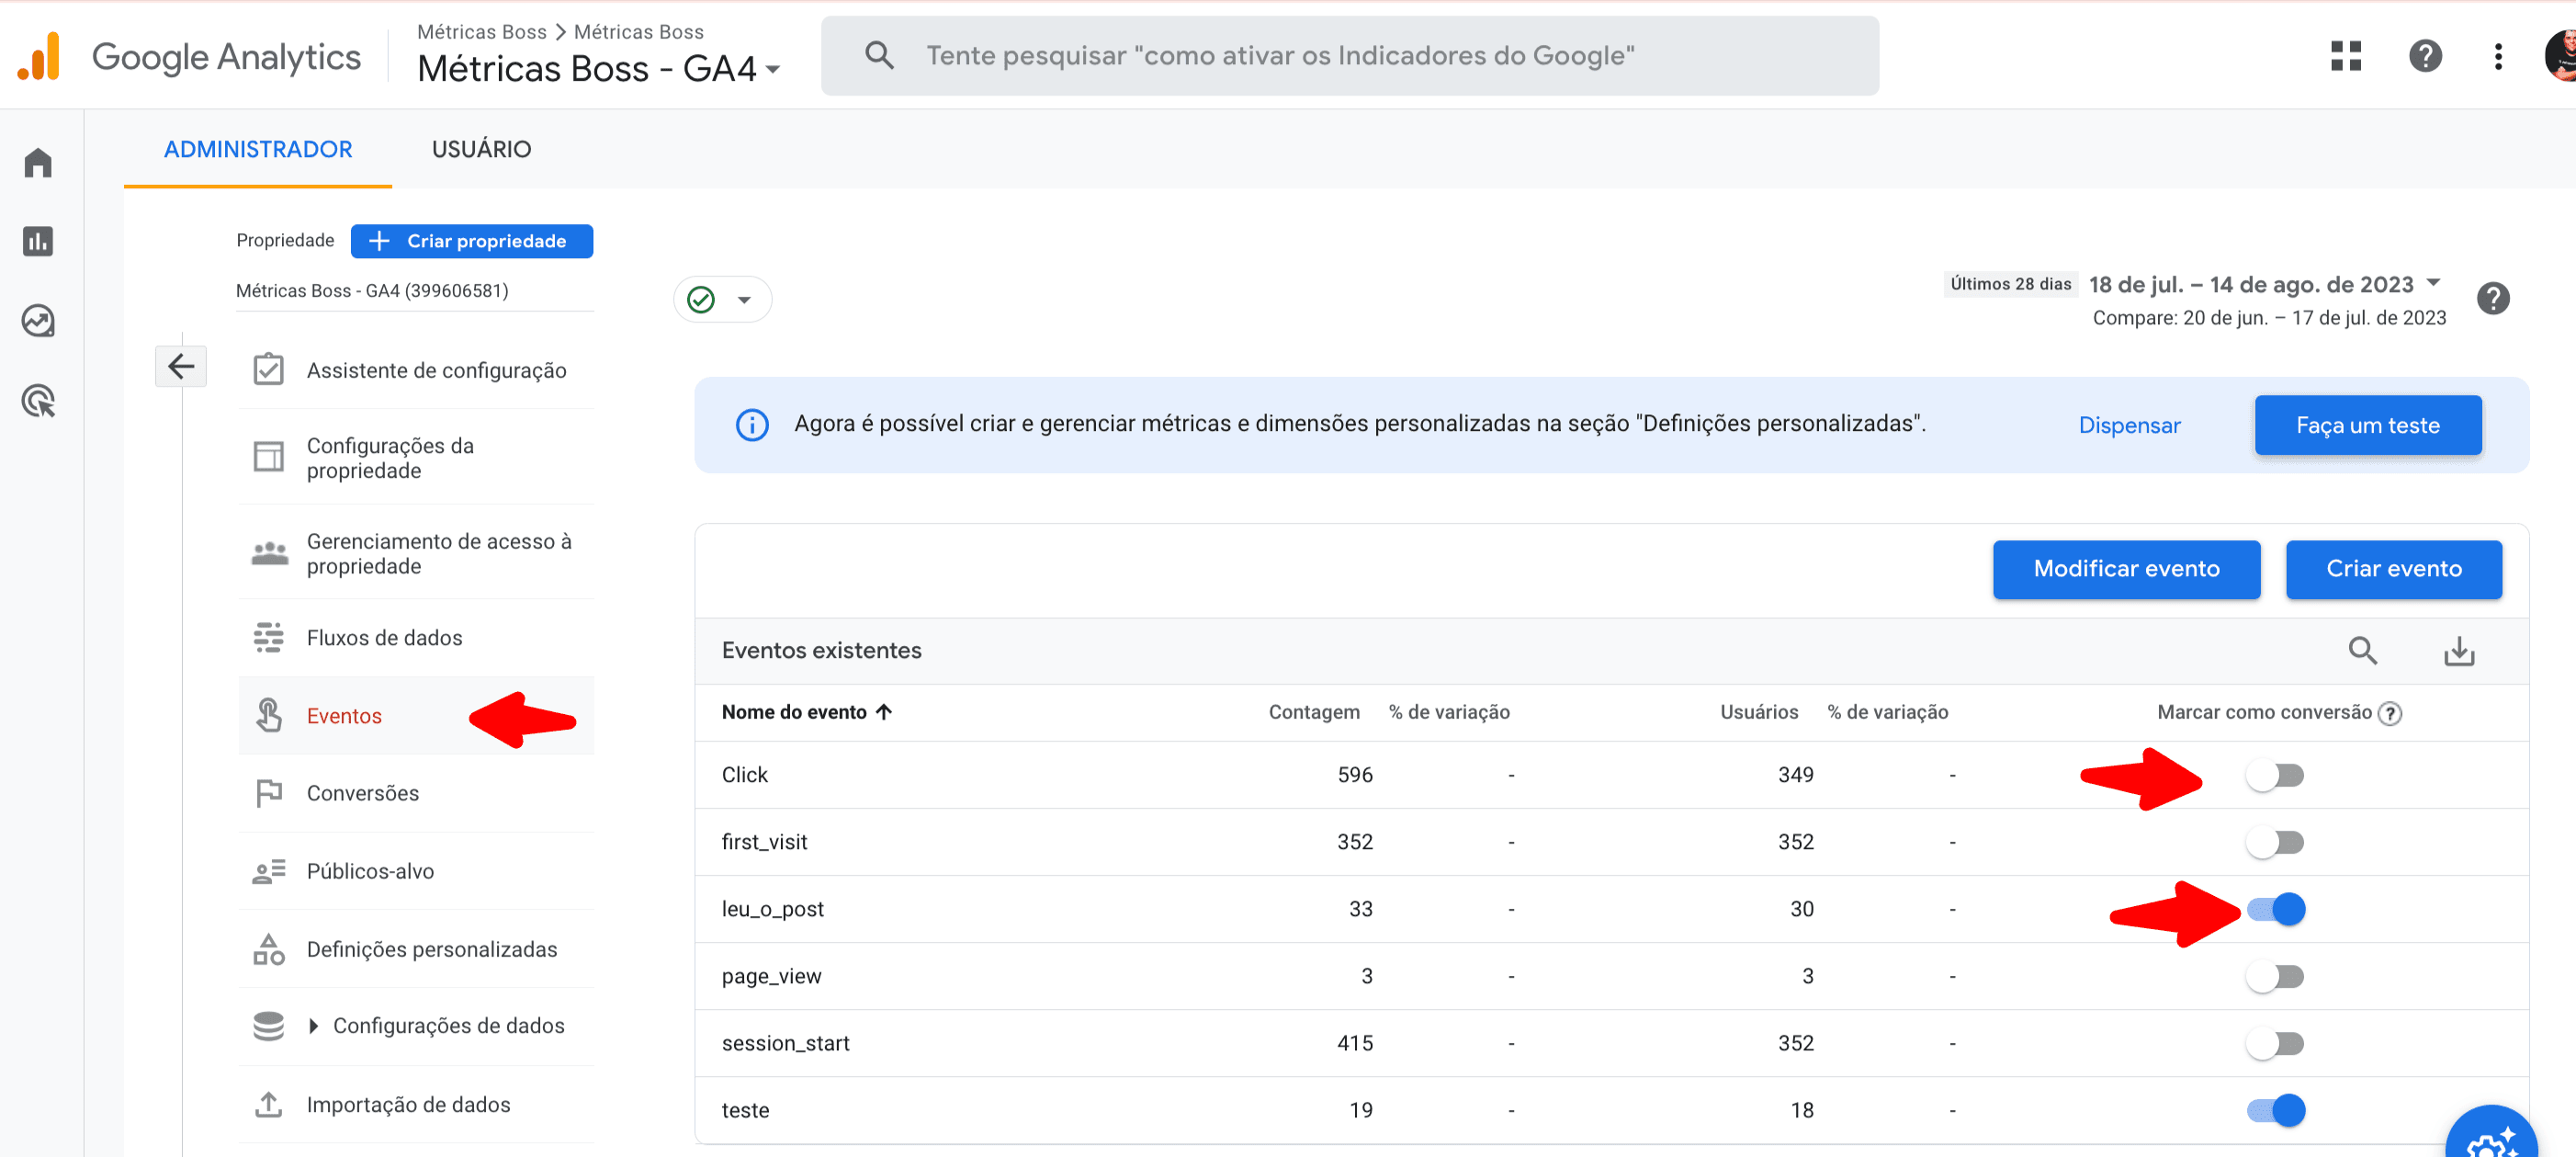Click the back arrow beside property menu
Screen dimensions: 2576x1157
click(x=181, y=366)
